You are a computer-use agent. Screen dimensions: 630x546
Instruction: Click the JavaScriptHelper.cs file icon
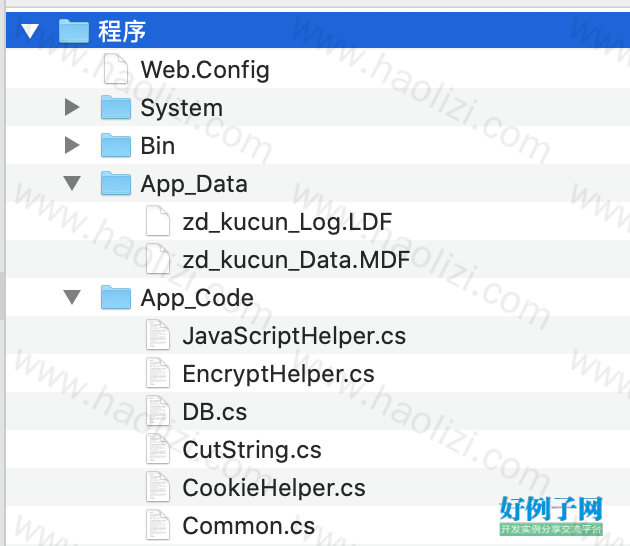tap(158, 335)
